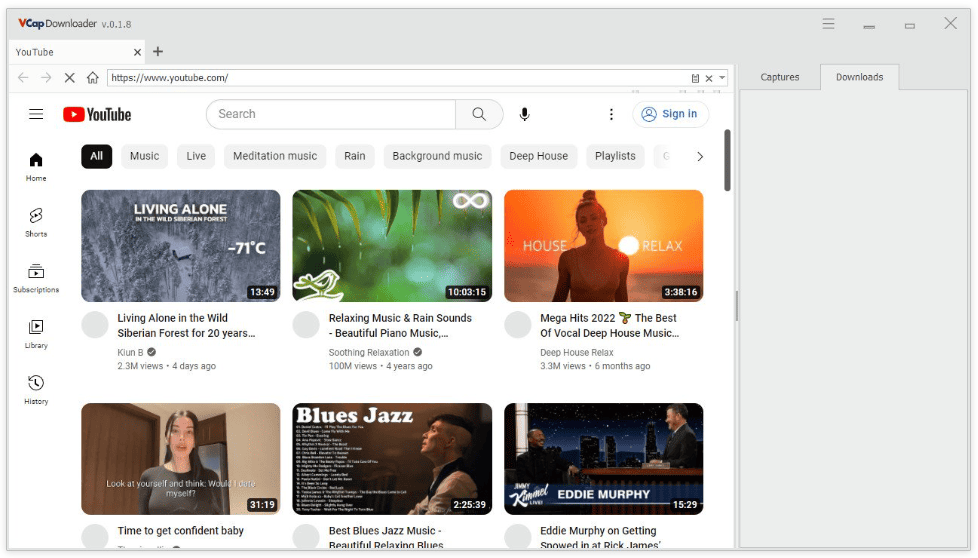978x558 pixels.
Task: Click title Mega Hits 2022
Action: point(609,325)
